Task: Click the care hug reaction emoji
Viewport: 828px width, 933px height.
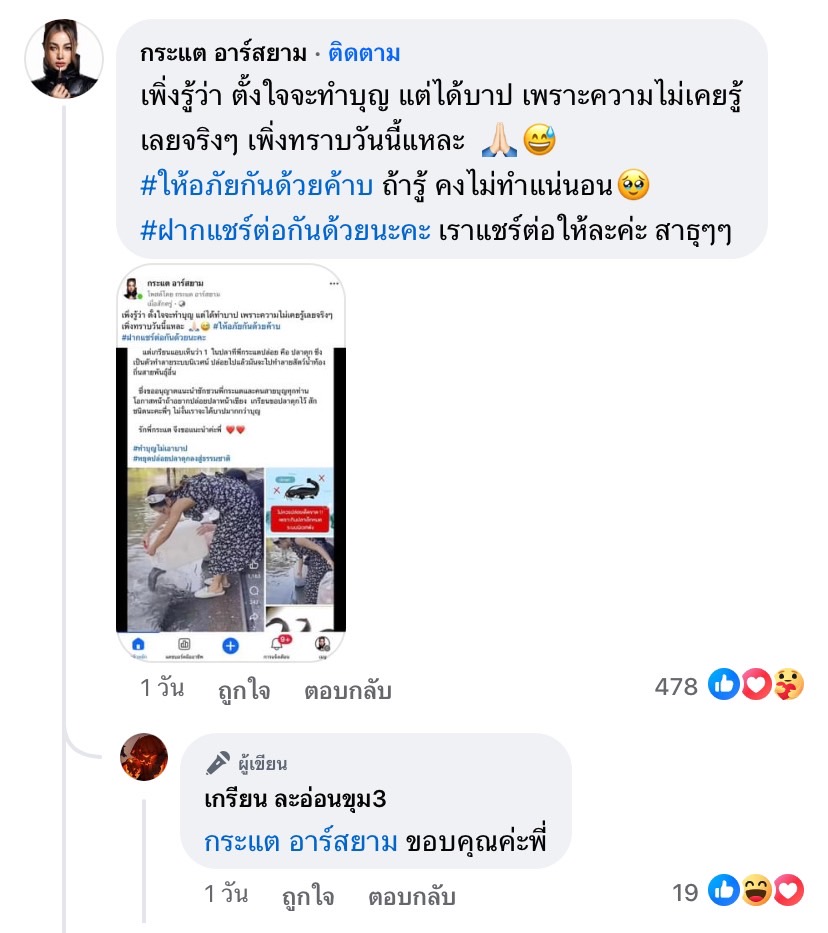Action: pyautogui.click(x=788, y=684)
